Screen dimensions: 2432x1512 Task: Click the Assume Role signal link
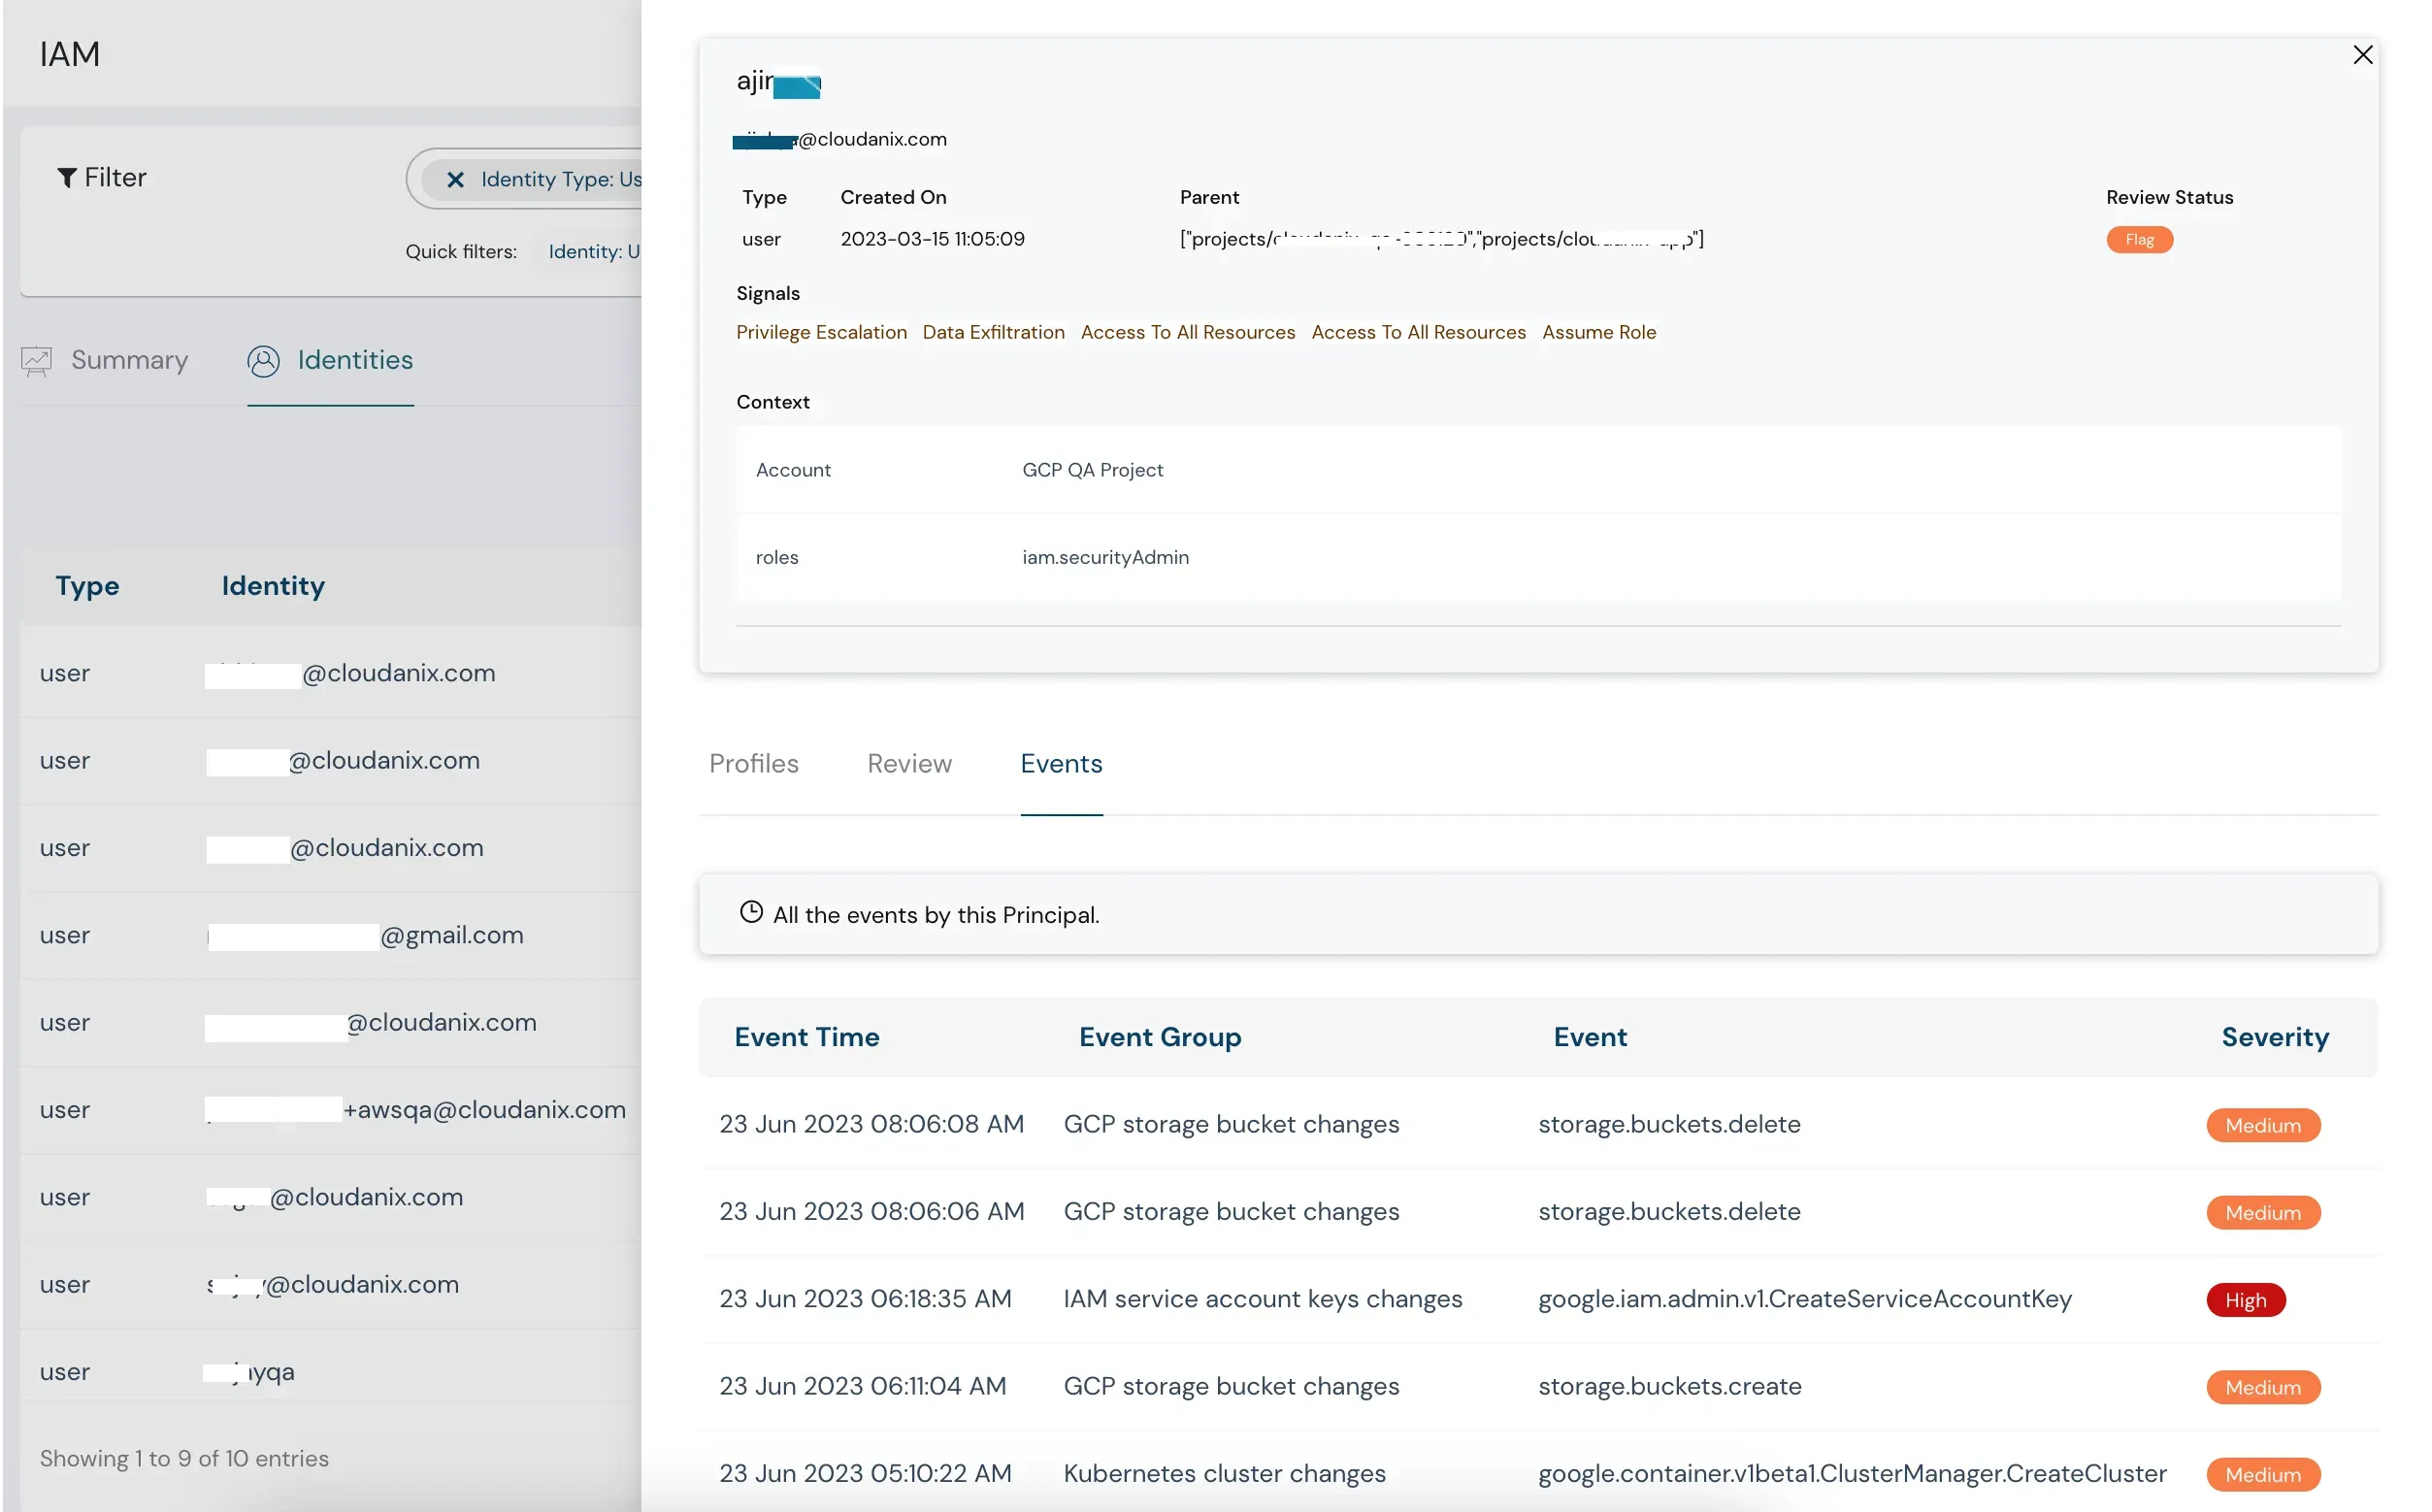coord(1598,332)
